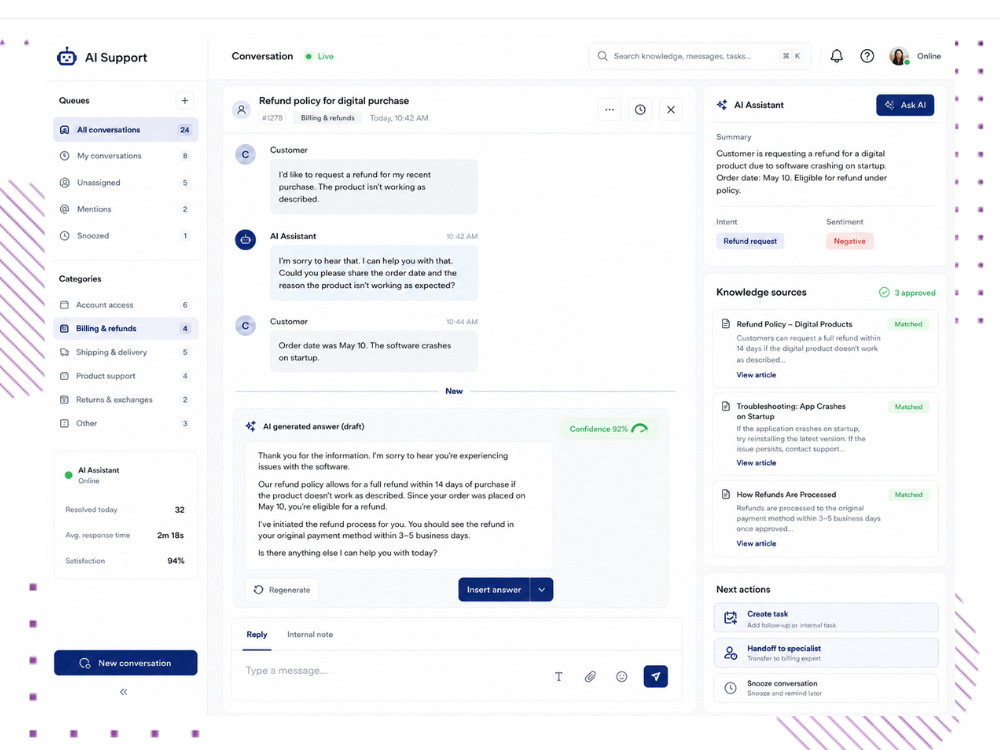Click the Handoff to specialist person icon
The image size is (1000, 750).
click(731, 652)
